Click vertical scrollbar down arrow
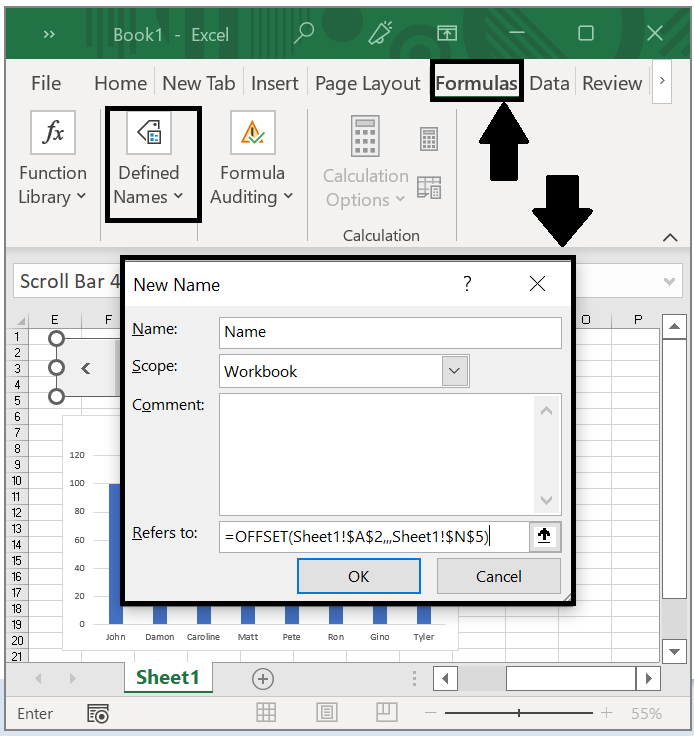694x736 pixels. (674, 651)
